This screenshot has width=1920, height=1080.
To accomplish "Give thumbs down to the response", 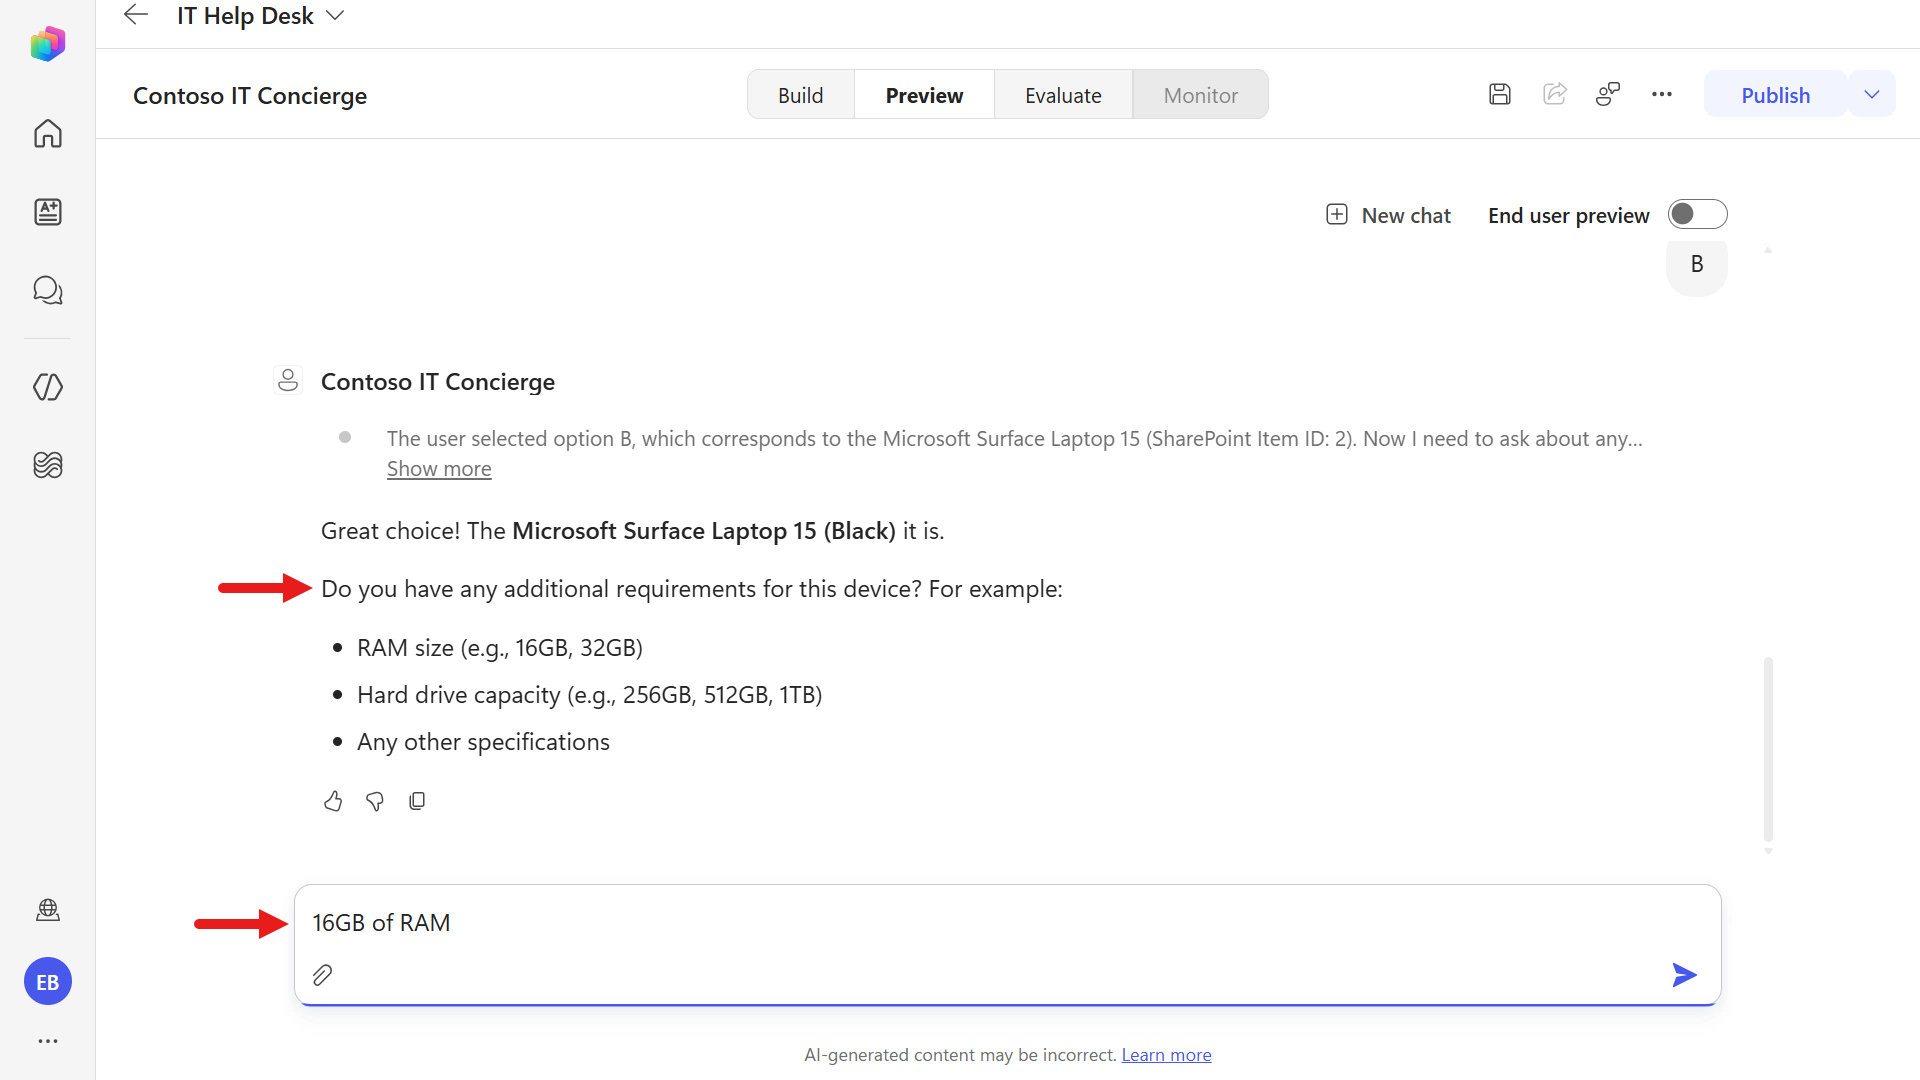I will click(375, 801).
